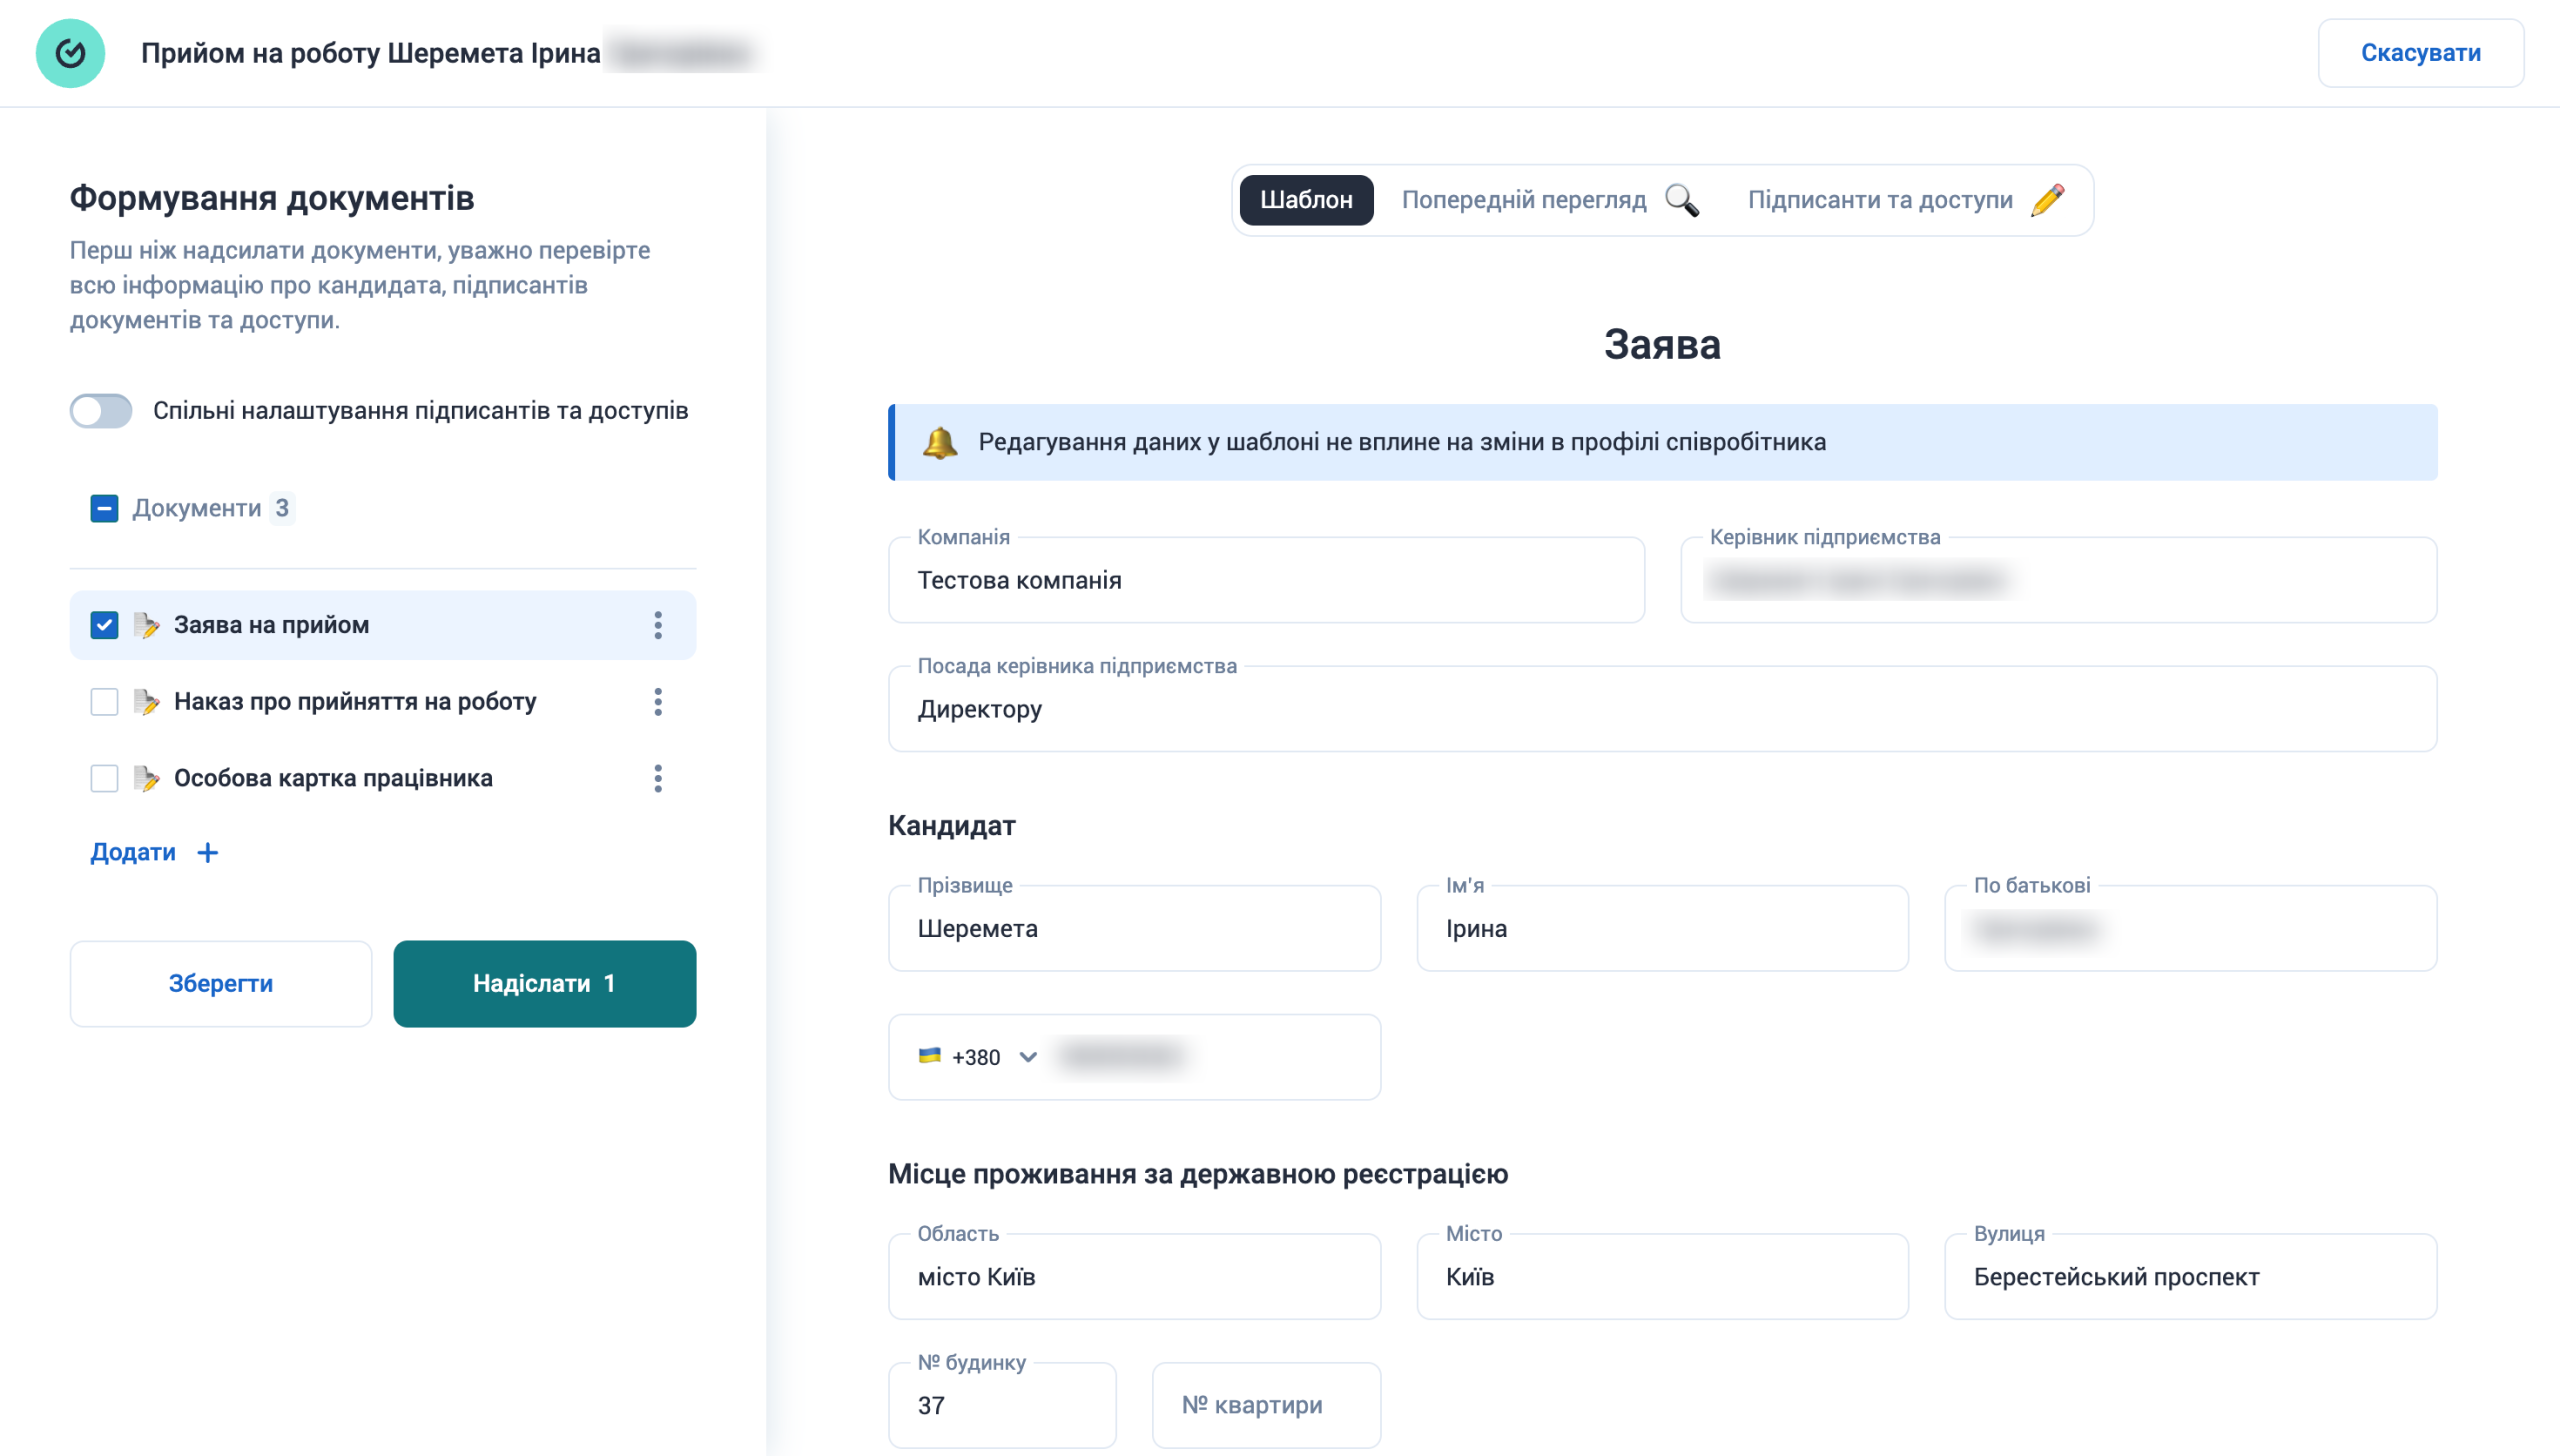
Task: Switch to the Попередній перегляд tab
Action: tap(1550, 200)
